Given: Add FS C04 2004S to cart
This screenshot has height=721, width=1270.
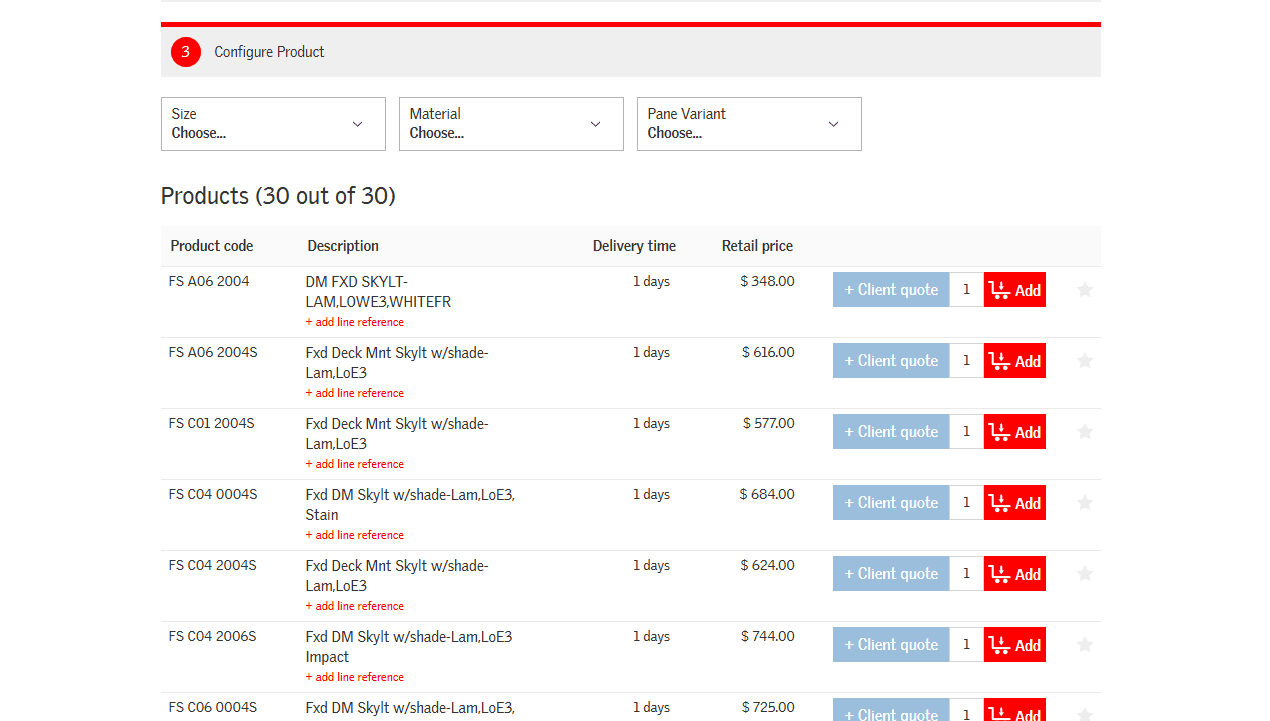Looking at the screenshot, I should (x=1015, y=574).
